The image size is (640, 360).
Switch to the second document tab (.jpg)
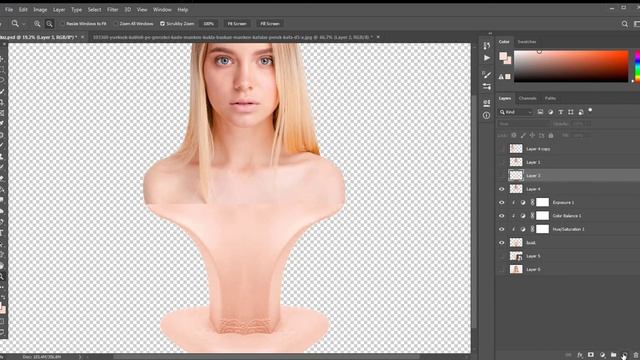click(x=233, y=37)
